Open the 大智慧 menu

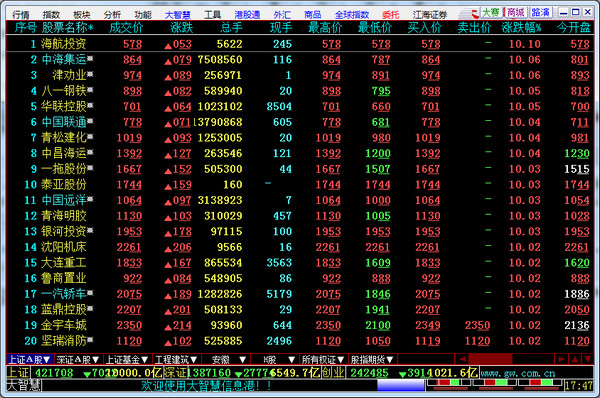178,15
